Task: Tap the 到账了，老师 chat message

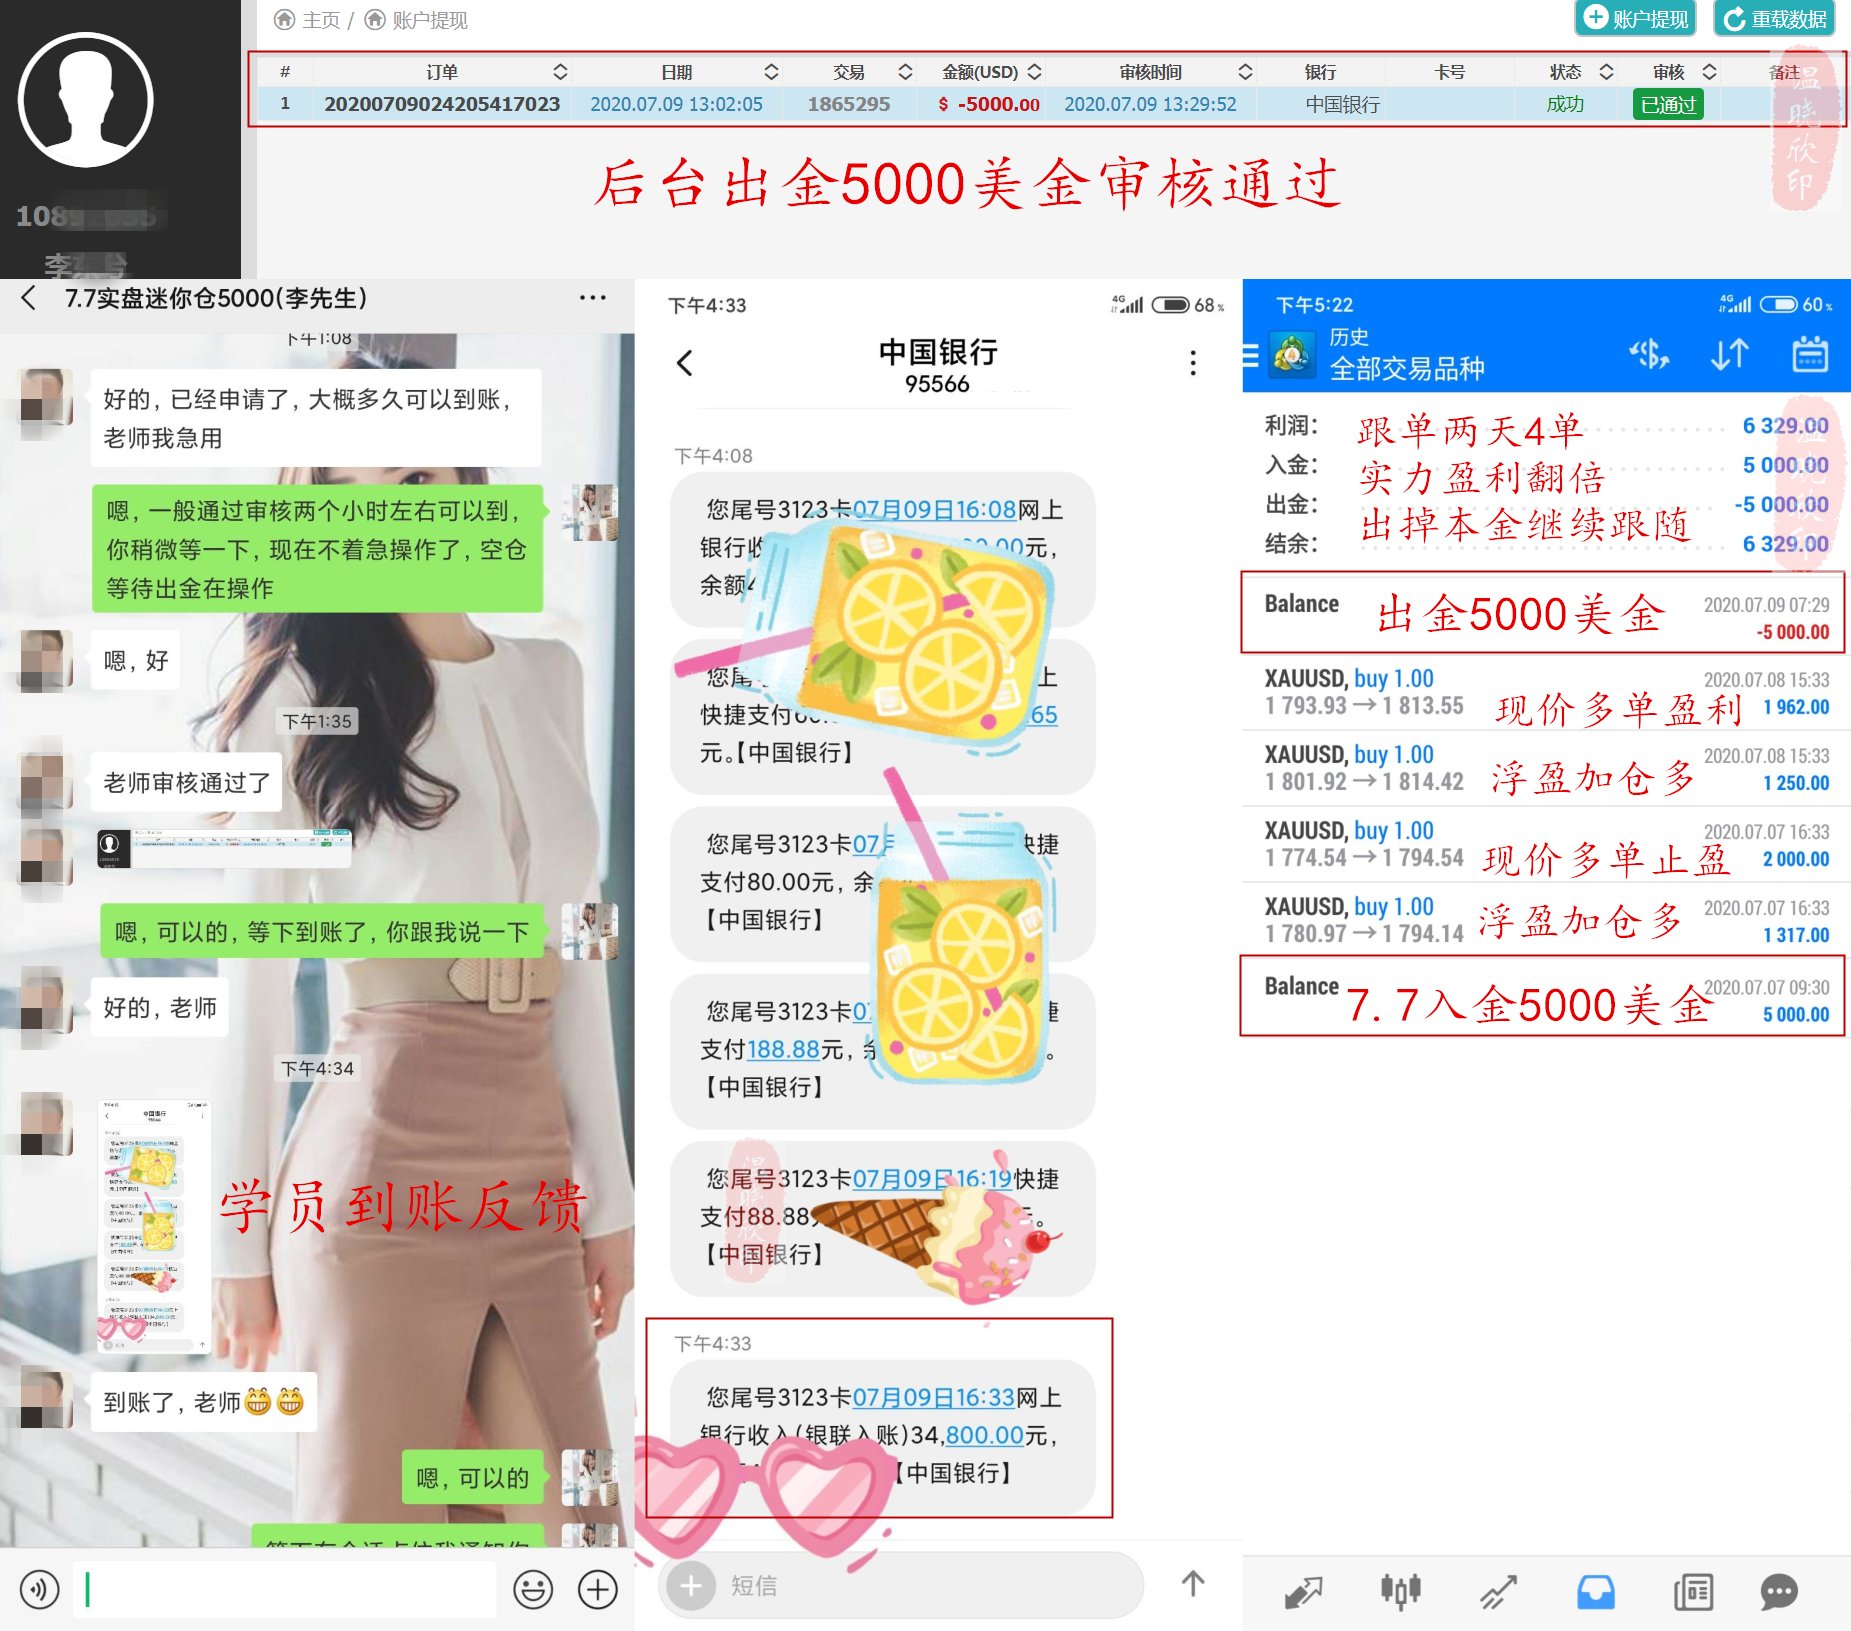Action: click(203, 1402)
